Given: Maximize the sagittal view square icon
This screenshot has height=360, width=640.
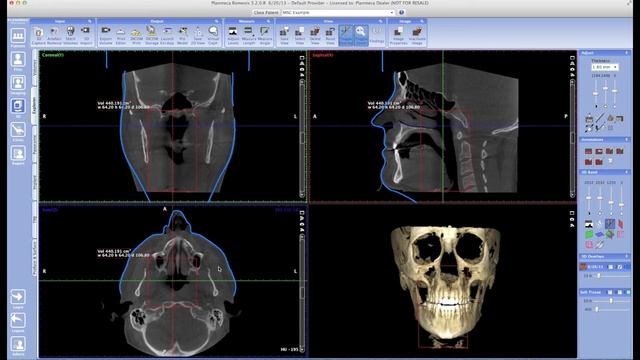Looking at the screenshot, I should click(x=572, y=58).
